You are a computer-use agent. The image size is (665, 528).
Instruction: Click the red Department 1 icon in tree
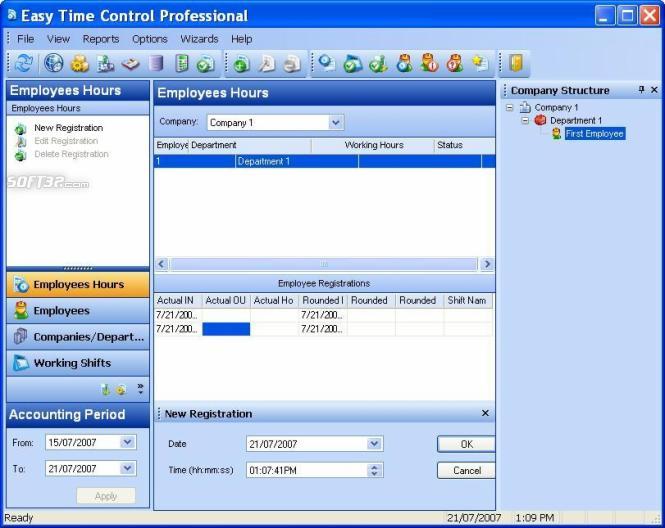click(x=540, y=120)
